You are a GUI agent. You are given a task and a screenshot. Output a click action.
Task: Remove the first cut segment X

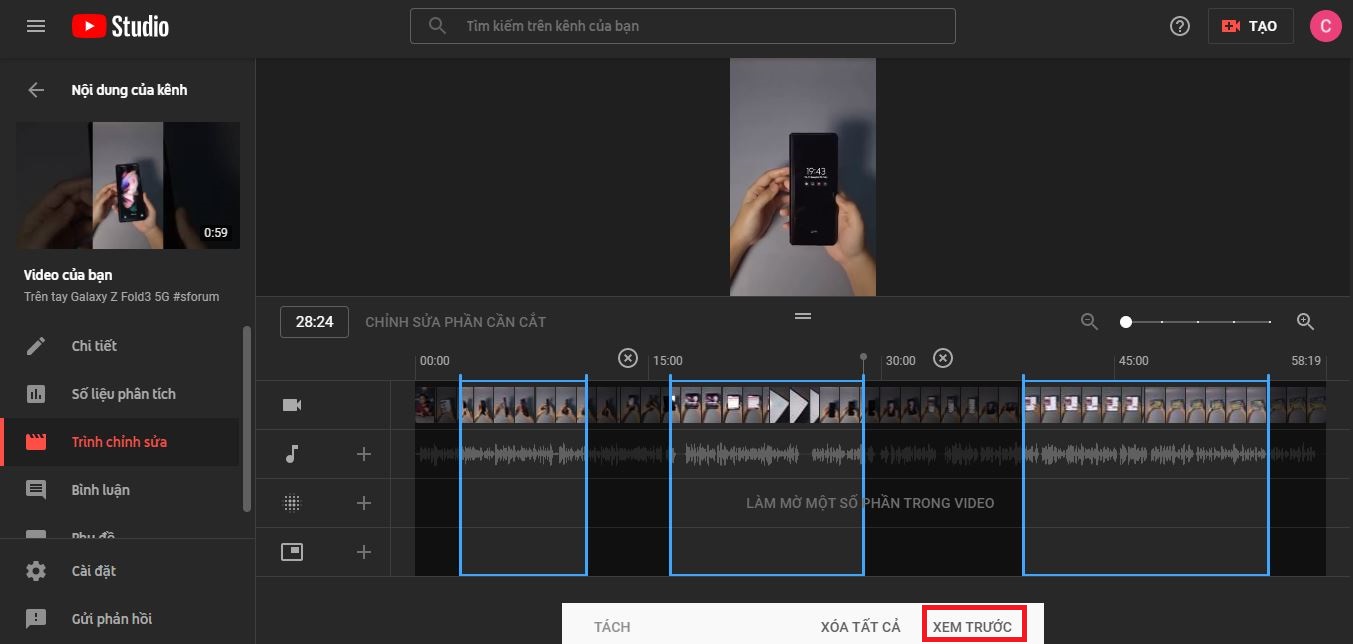(x=627, y=358)
